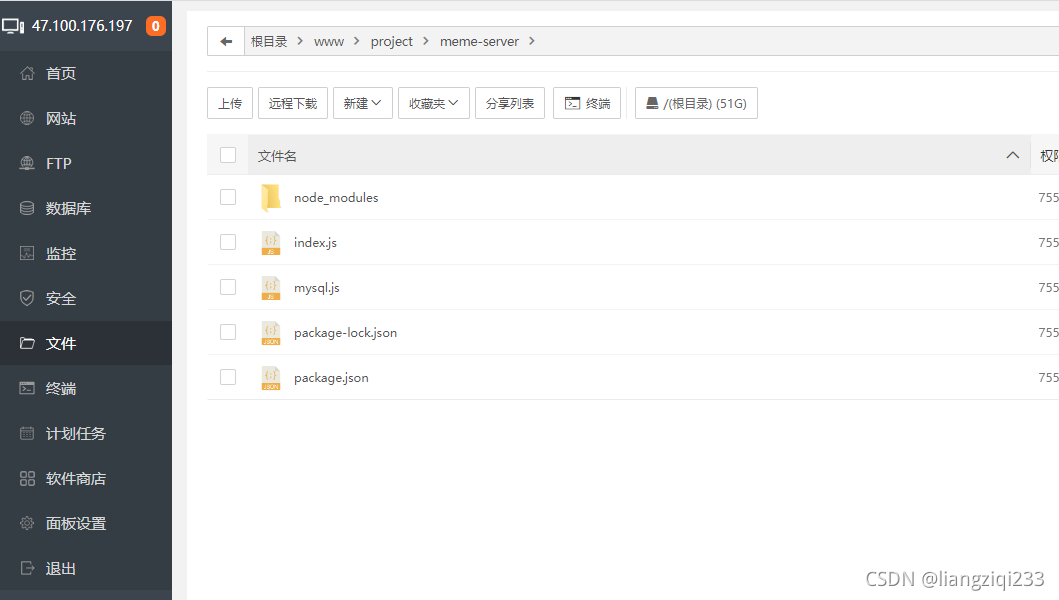This screenshot has height=600, width=1059.
Task: Expand chevron after meme-server in path
Action: click(x=532, y=41)
